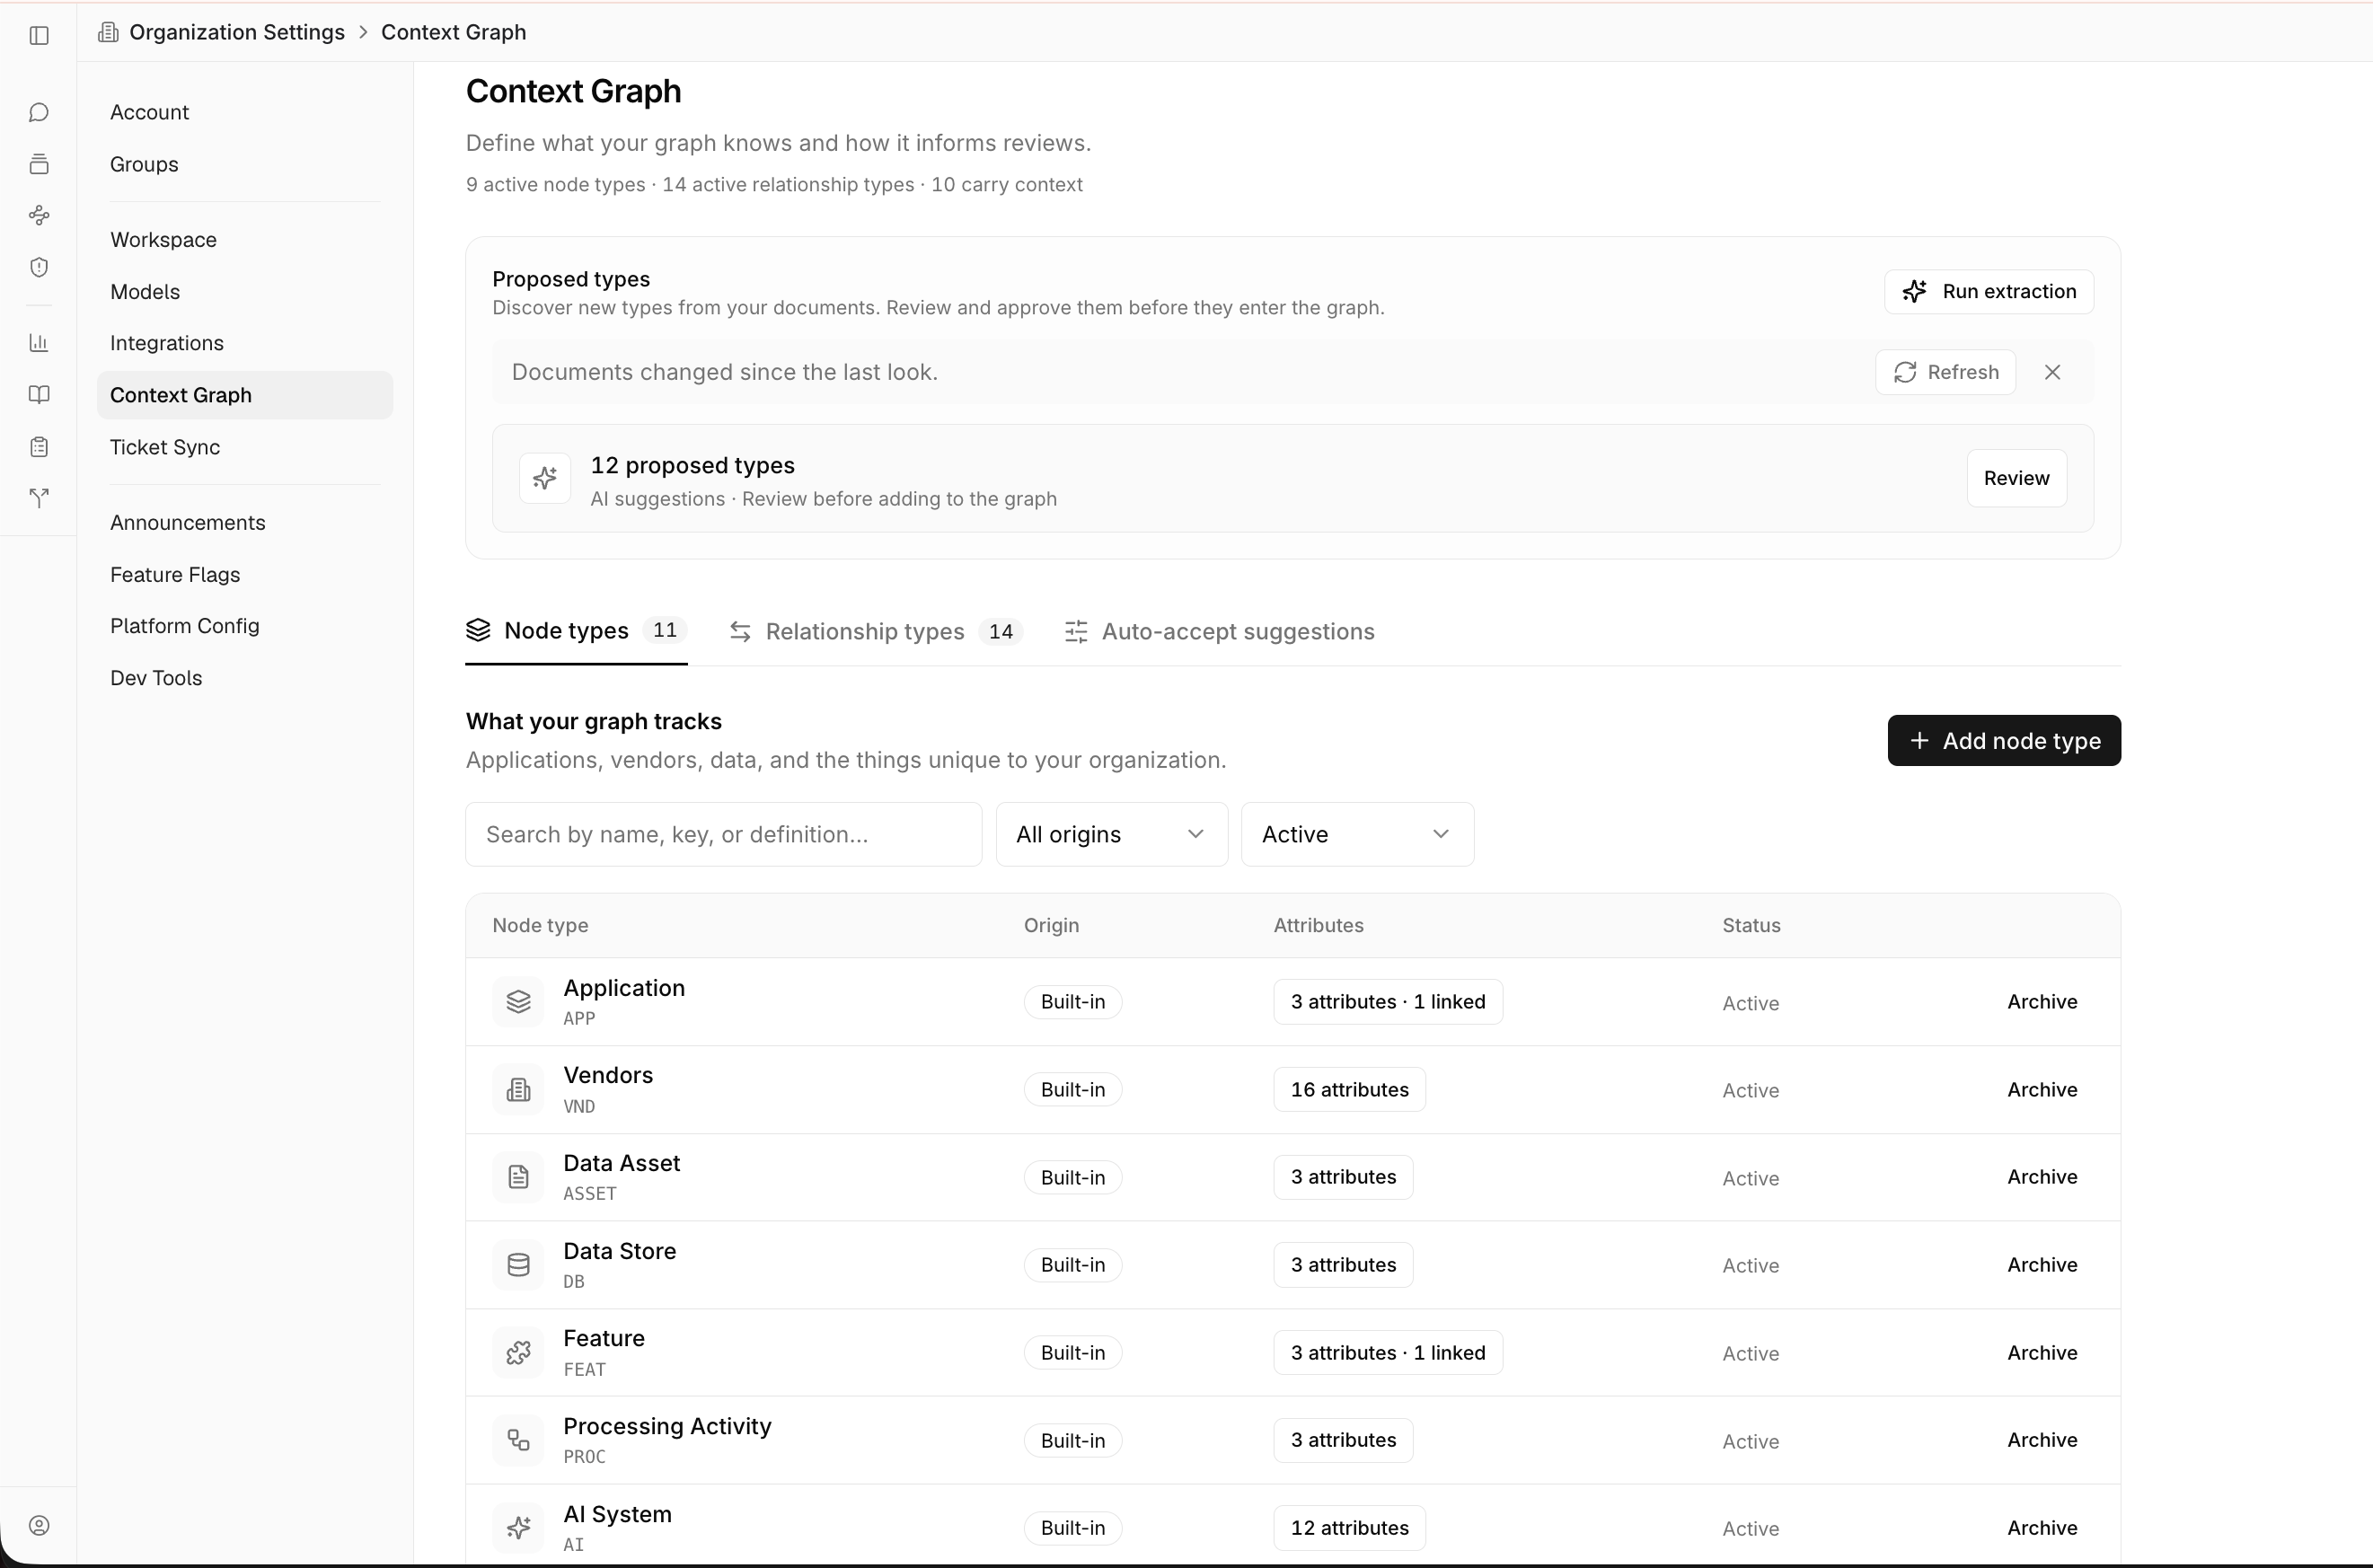This screenshot has height=1568, width=2373.
Task: Open the bar chart icon in left rail
Action: (x=39, y=343)
